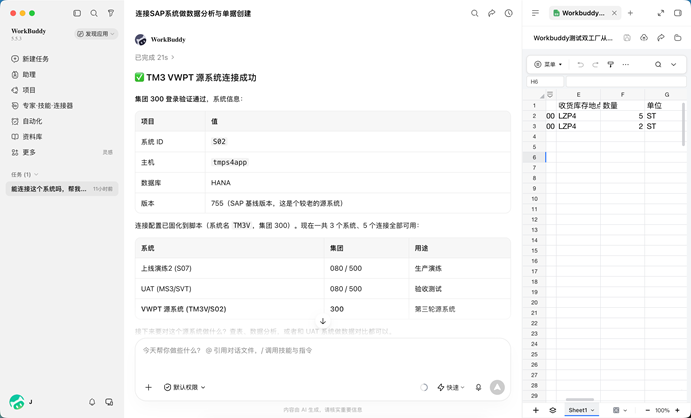This screenshot has width=691, height=418.
Task: Add a new sheet with plus icon
Action: (535, 410)
